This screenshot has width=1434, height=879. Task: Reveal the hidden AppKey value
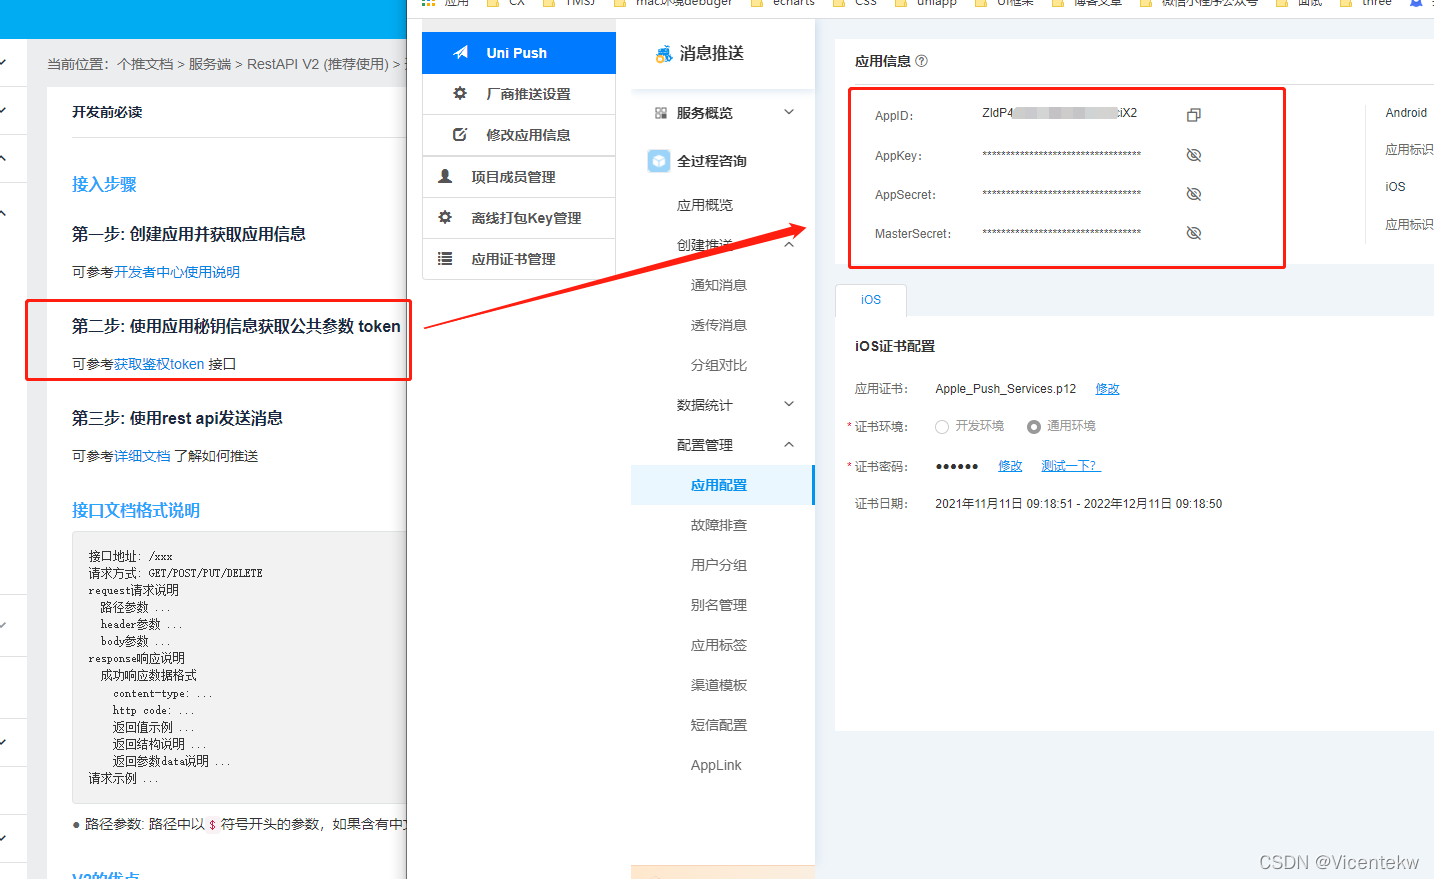tap(1193, 155)
